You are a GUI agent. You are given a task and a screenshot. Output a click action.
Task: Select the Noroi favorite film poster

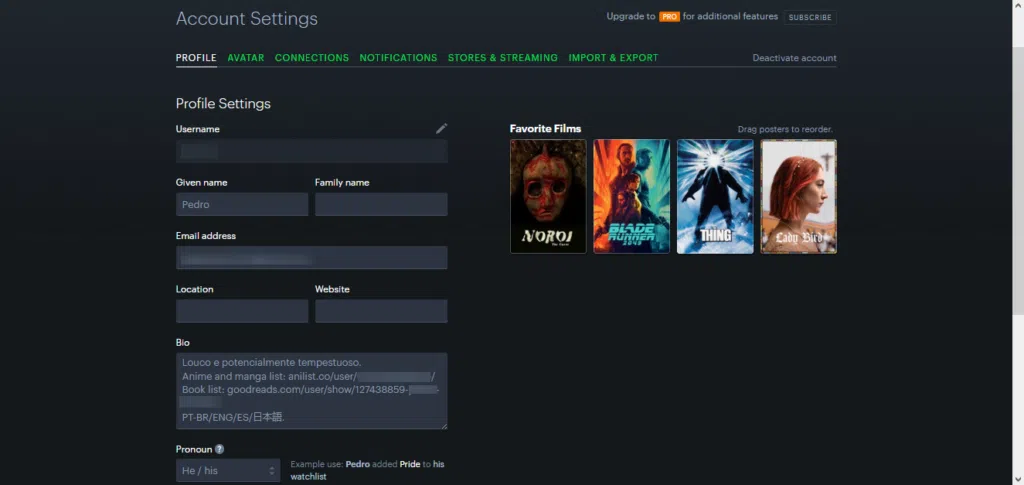pyautogui.click(x=548, y=196)
